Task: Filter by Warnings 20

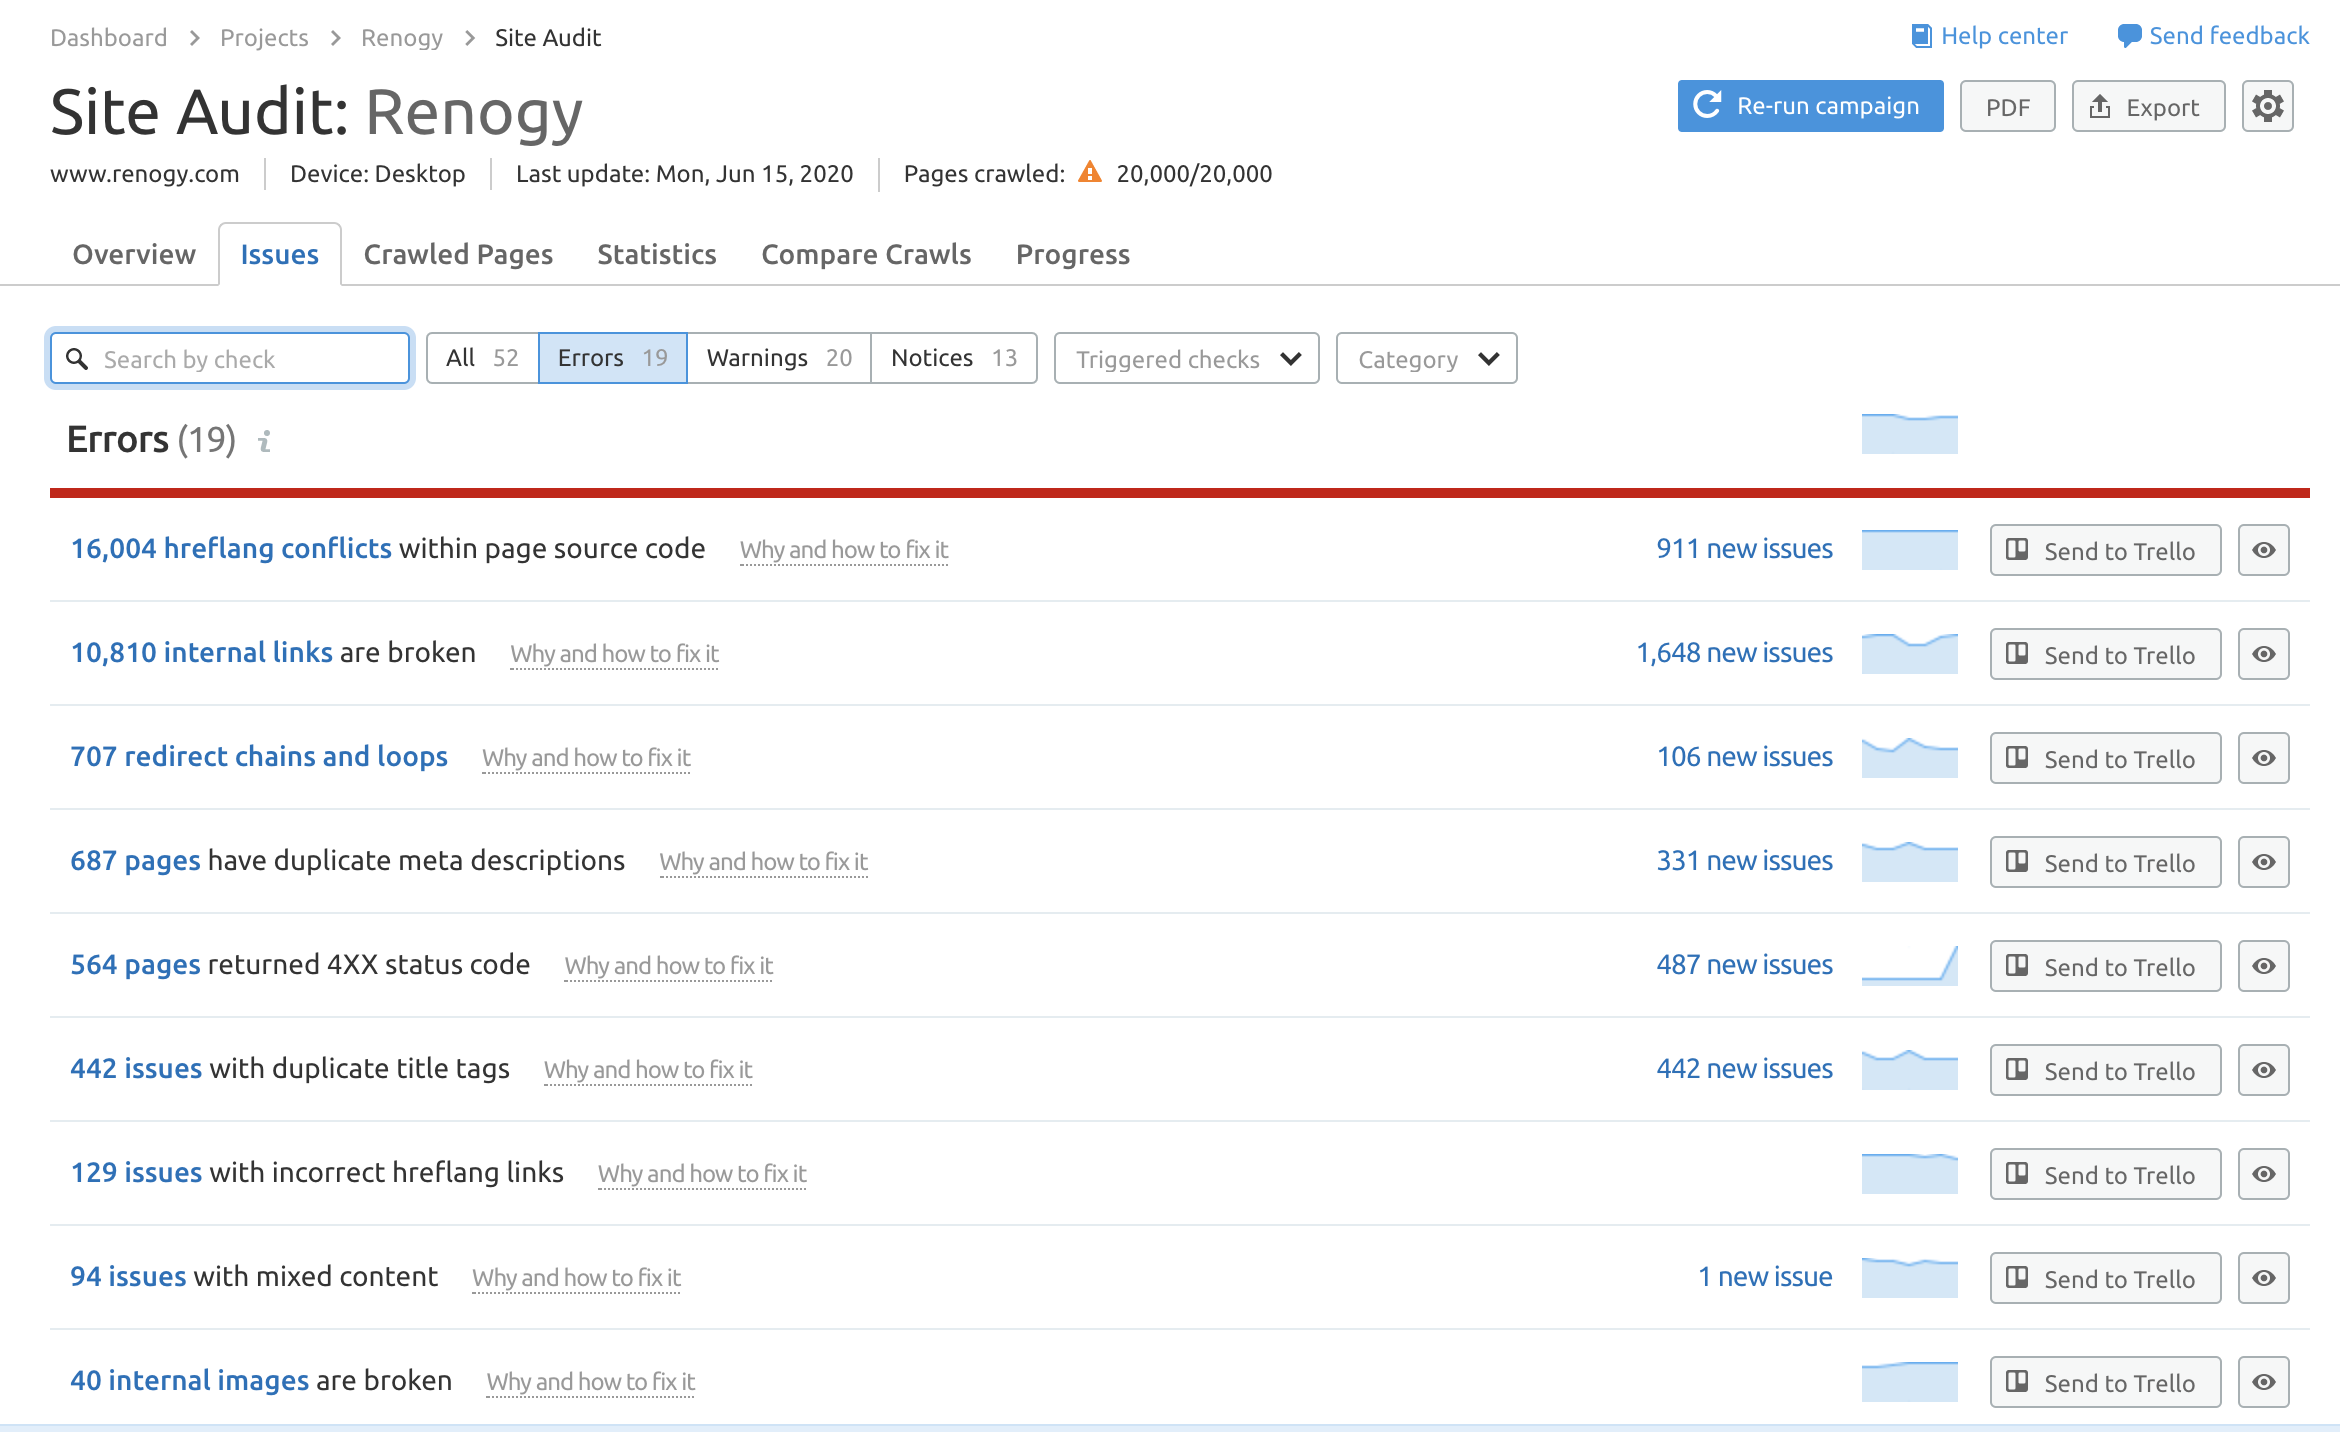Action: 778,358
